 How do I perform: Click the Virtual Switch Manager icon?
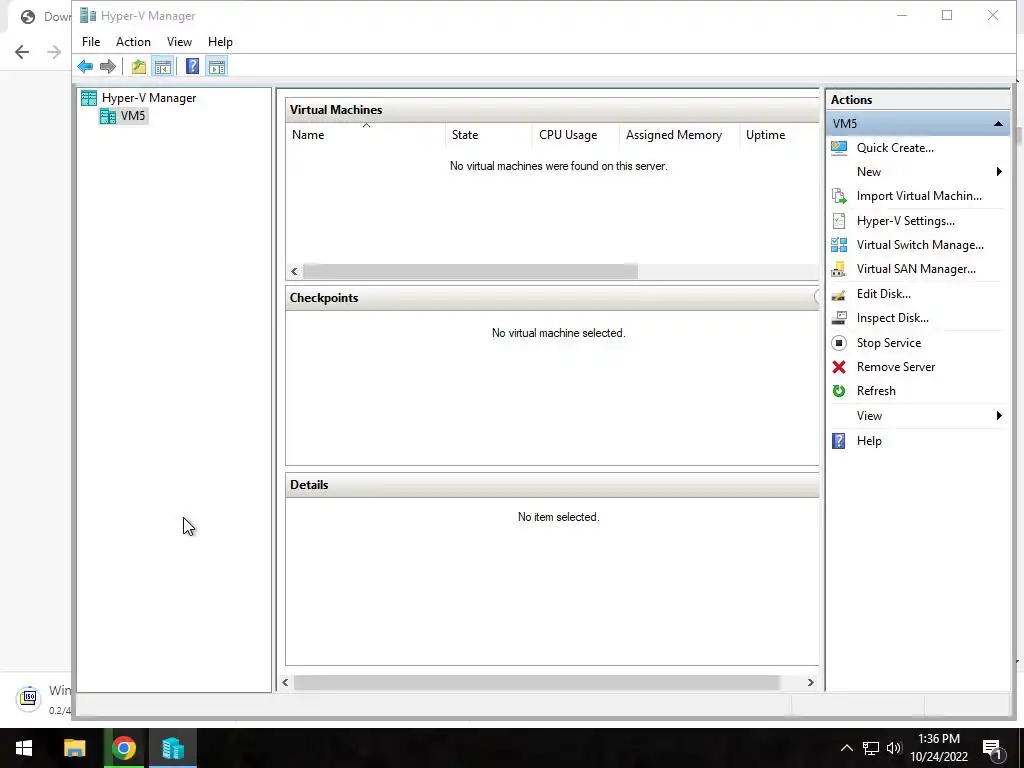[839, 245]
